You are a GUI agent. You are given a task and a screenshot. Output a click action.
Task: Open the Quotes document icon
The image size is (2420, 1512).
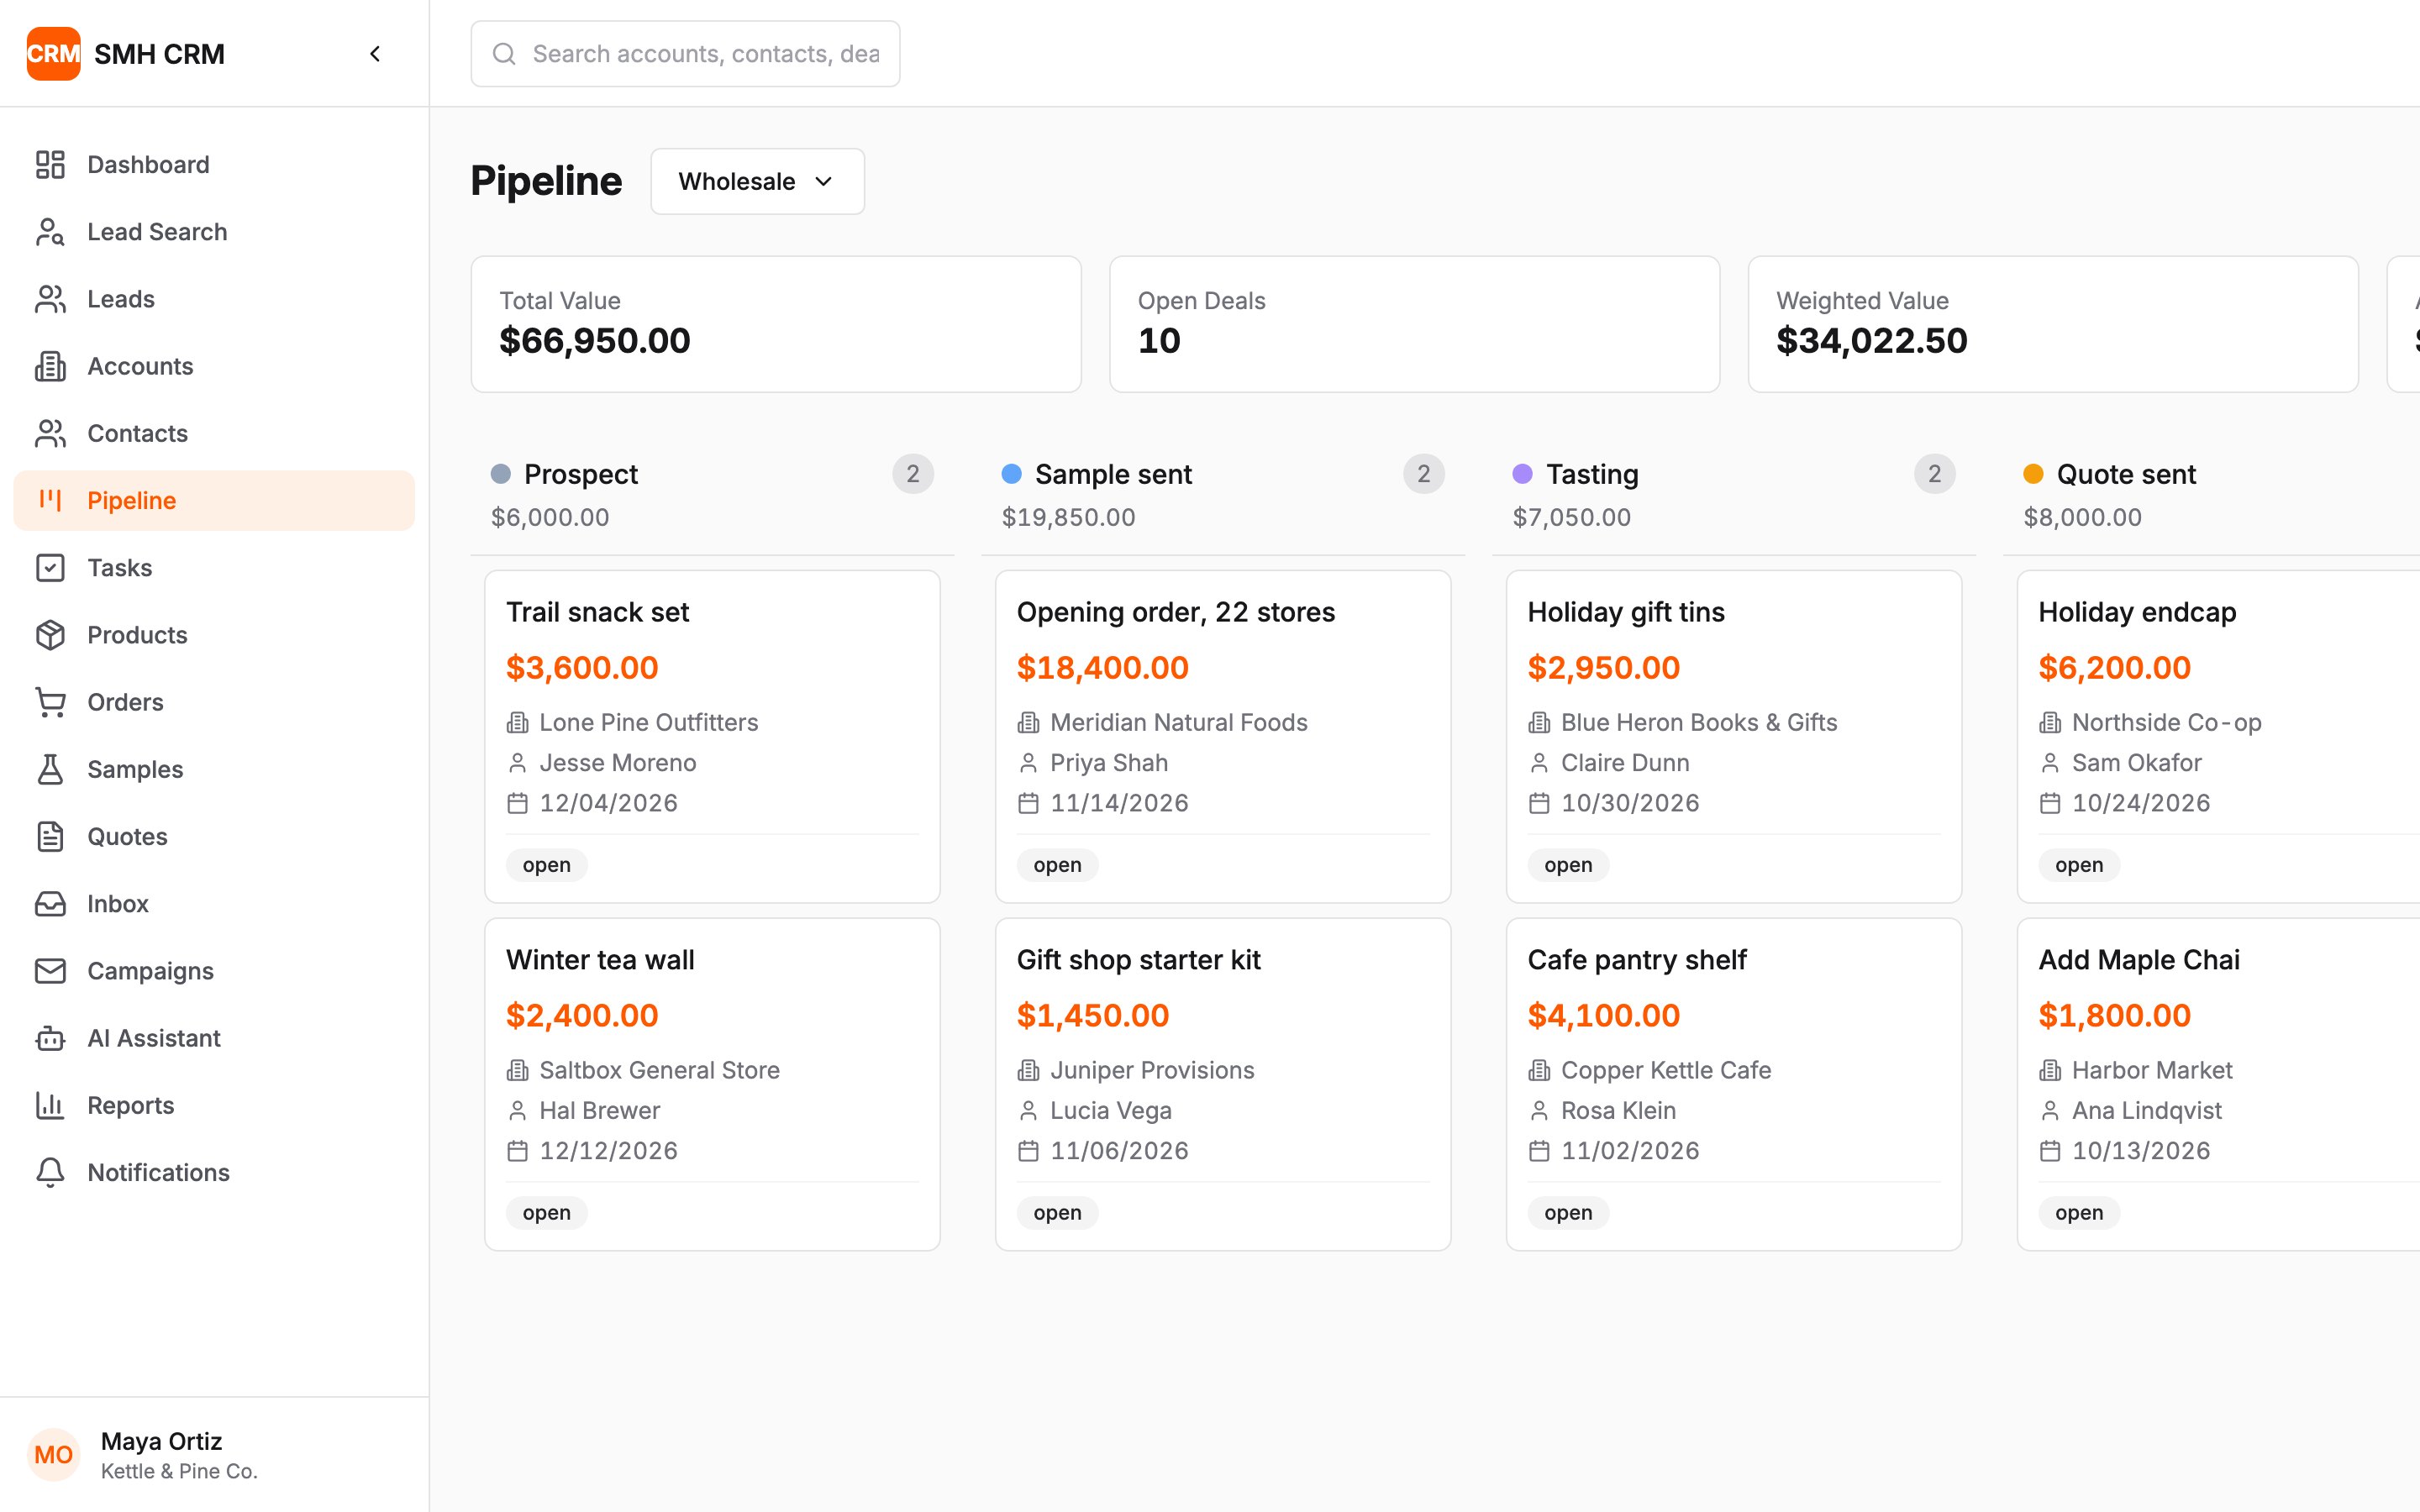tap(50, 836)
